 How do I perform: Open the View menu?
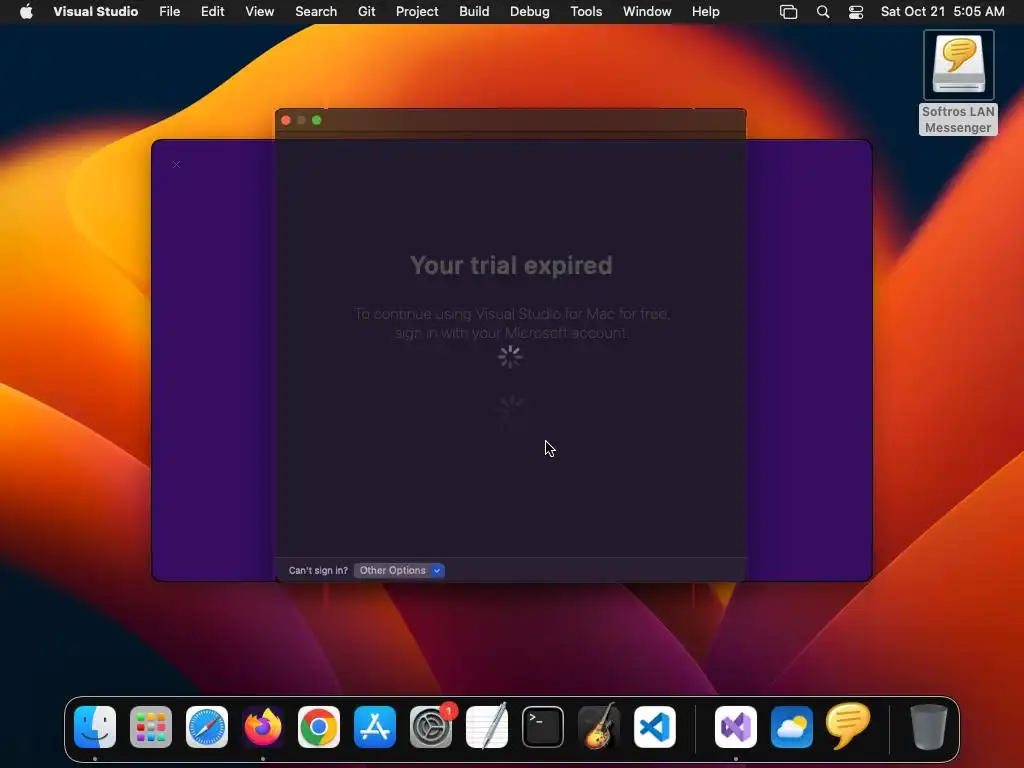[259, 11]
